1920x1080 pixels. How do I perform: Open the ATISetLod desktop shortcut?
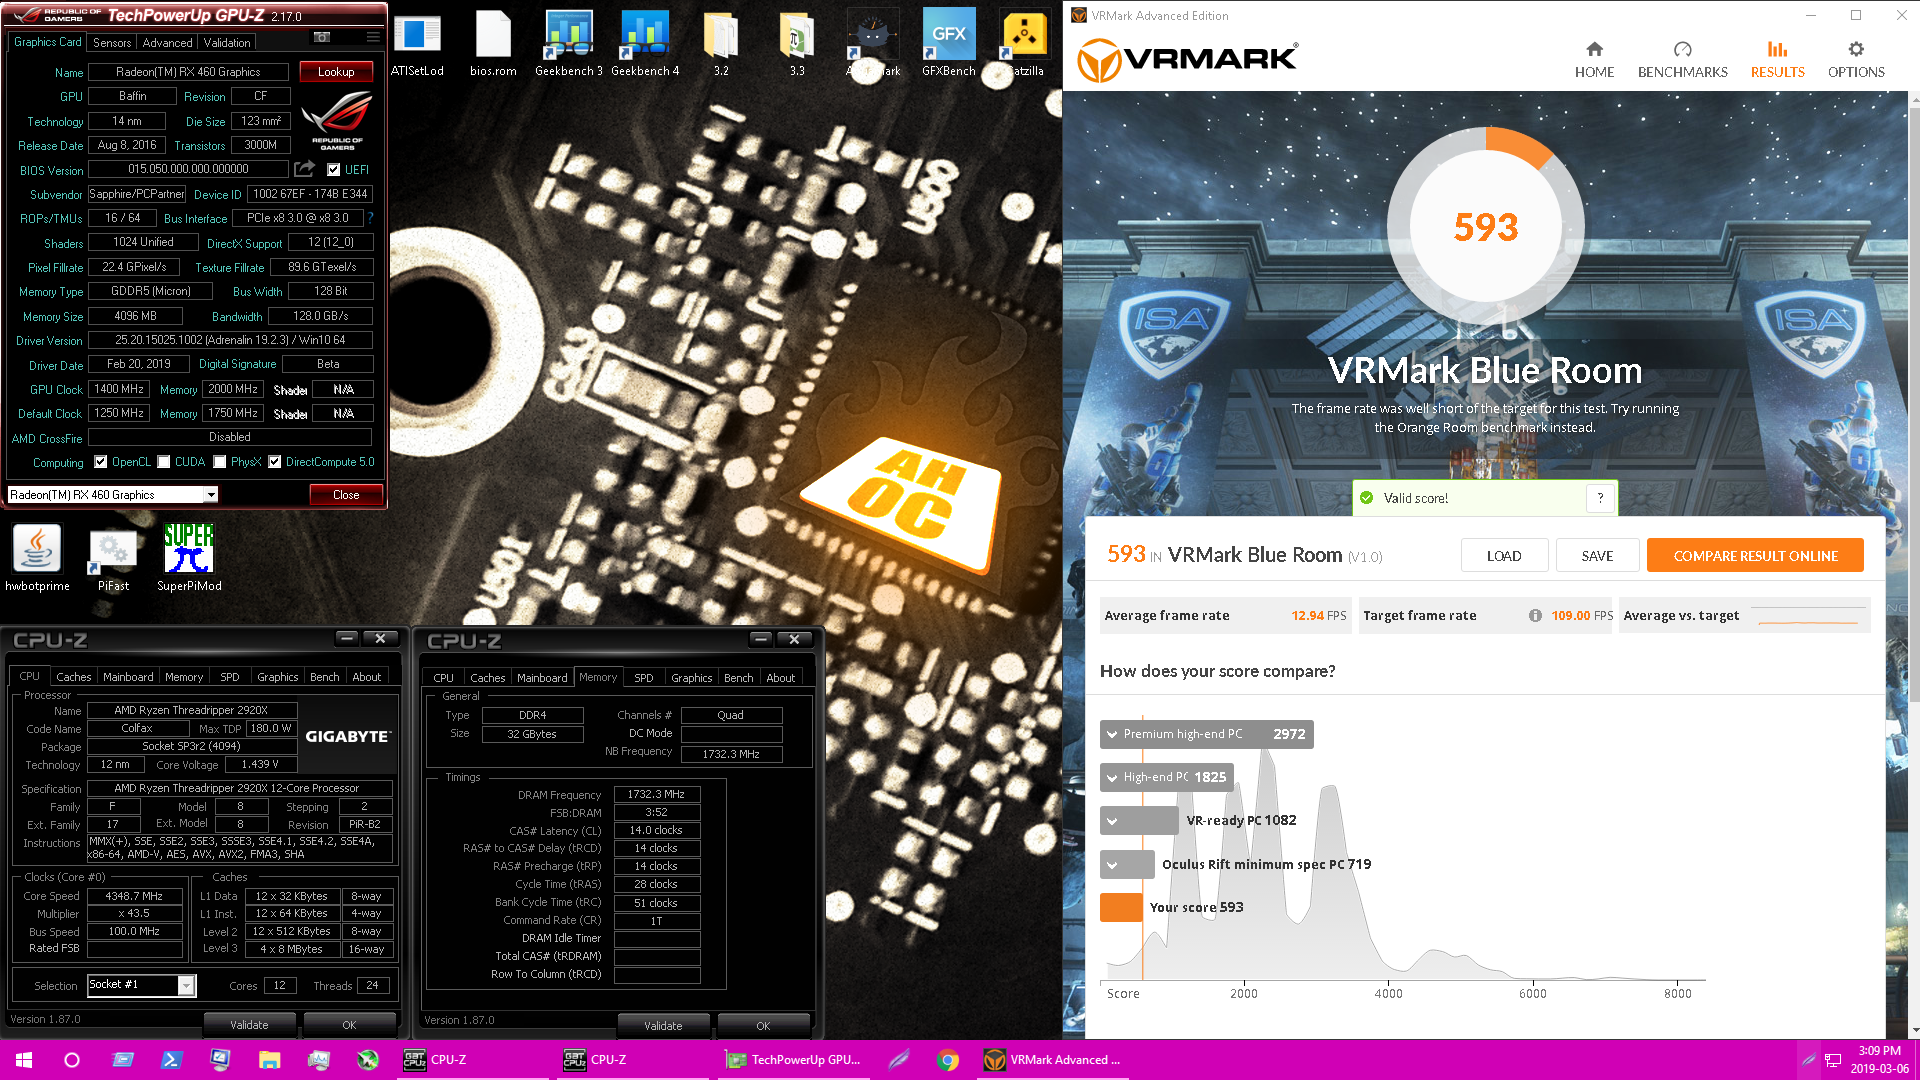pyautogui.click(x=417, y=45)
